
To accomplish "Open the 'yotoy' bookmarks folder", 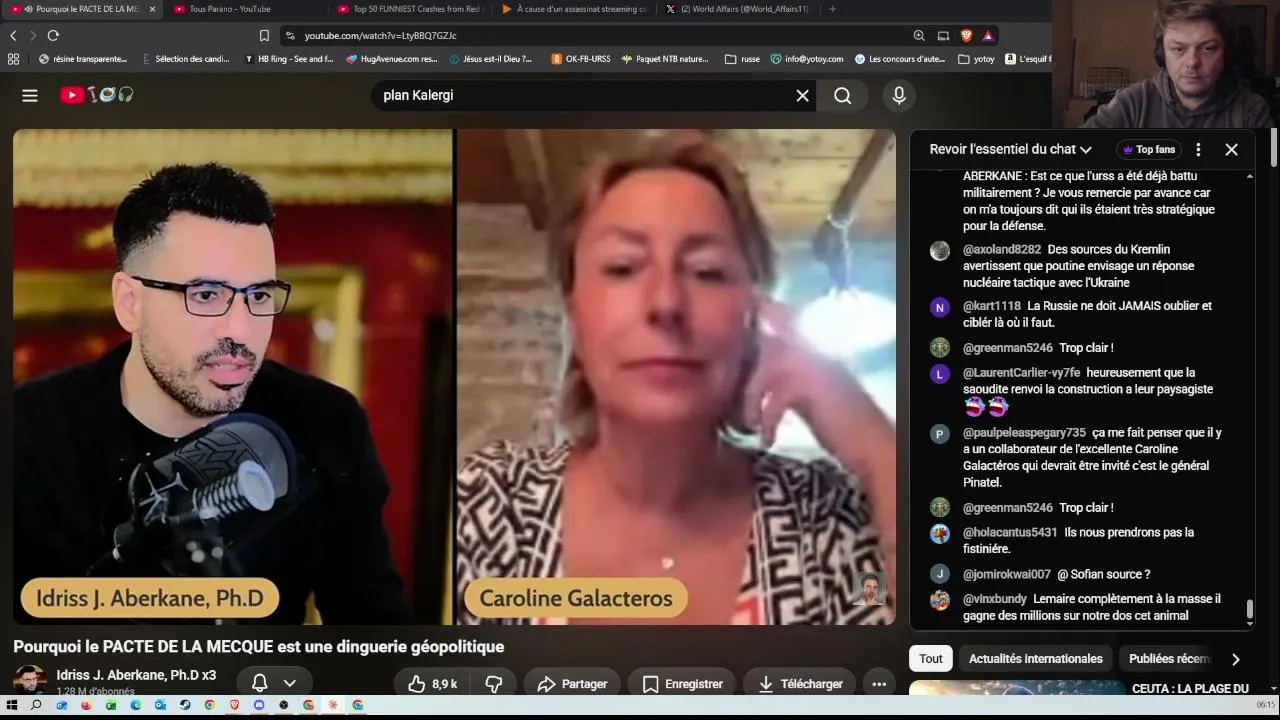I will 976,59.
